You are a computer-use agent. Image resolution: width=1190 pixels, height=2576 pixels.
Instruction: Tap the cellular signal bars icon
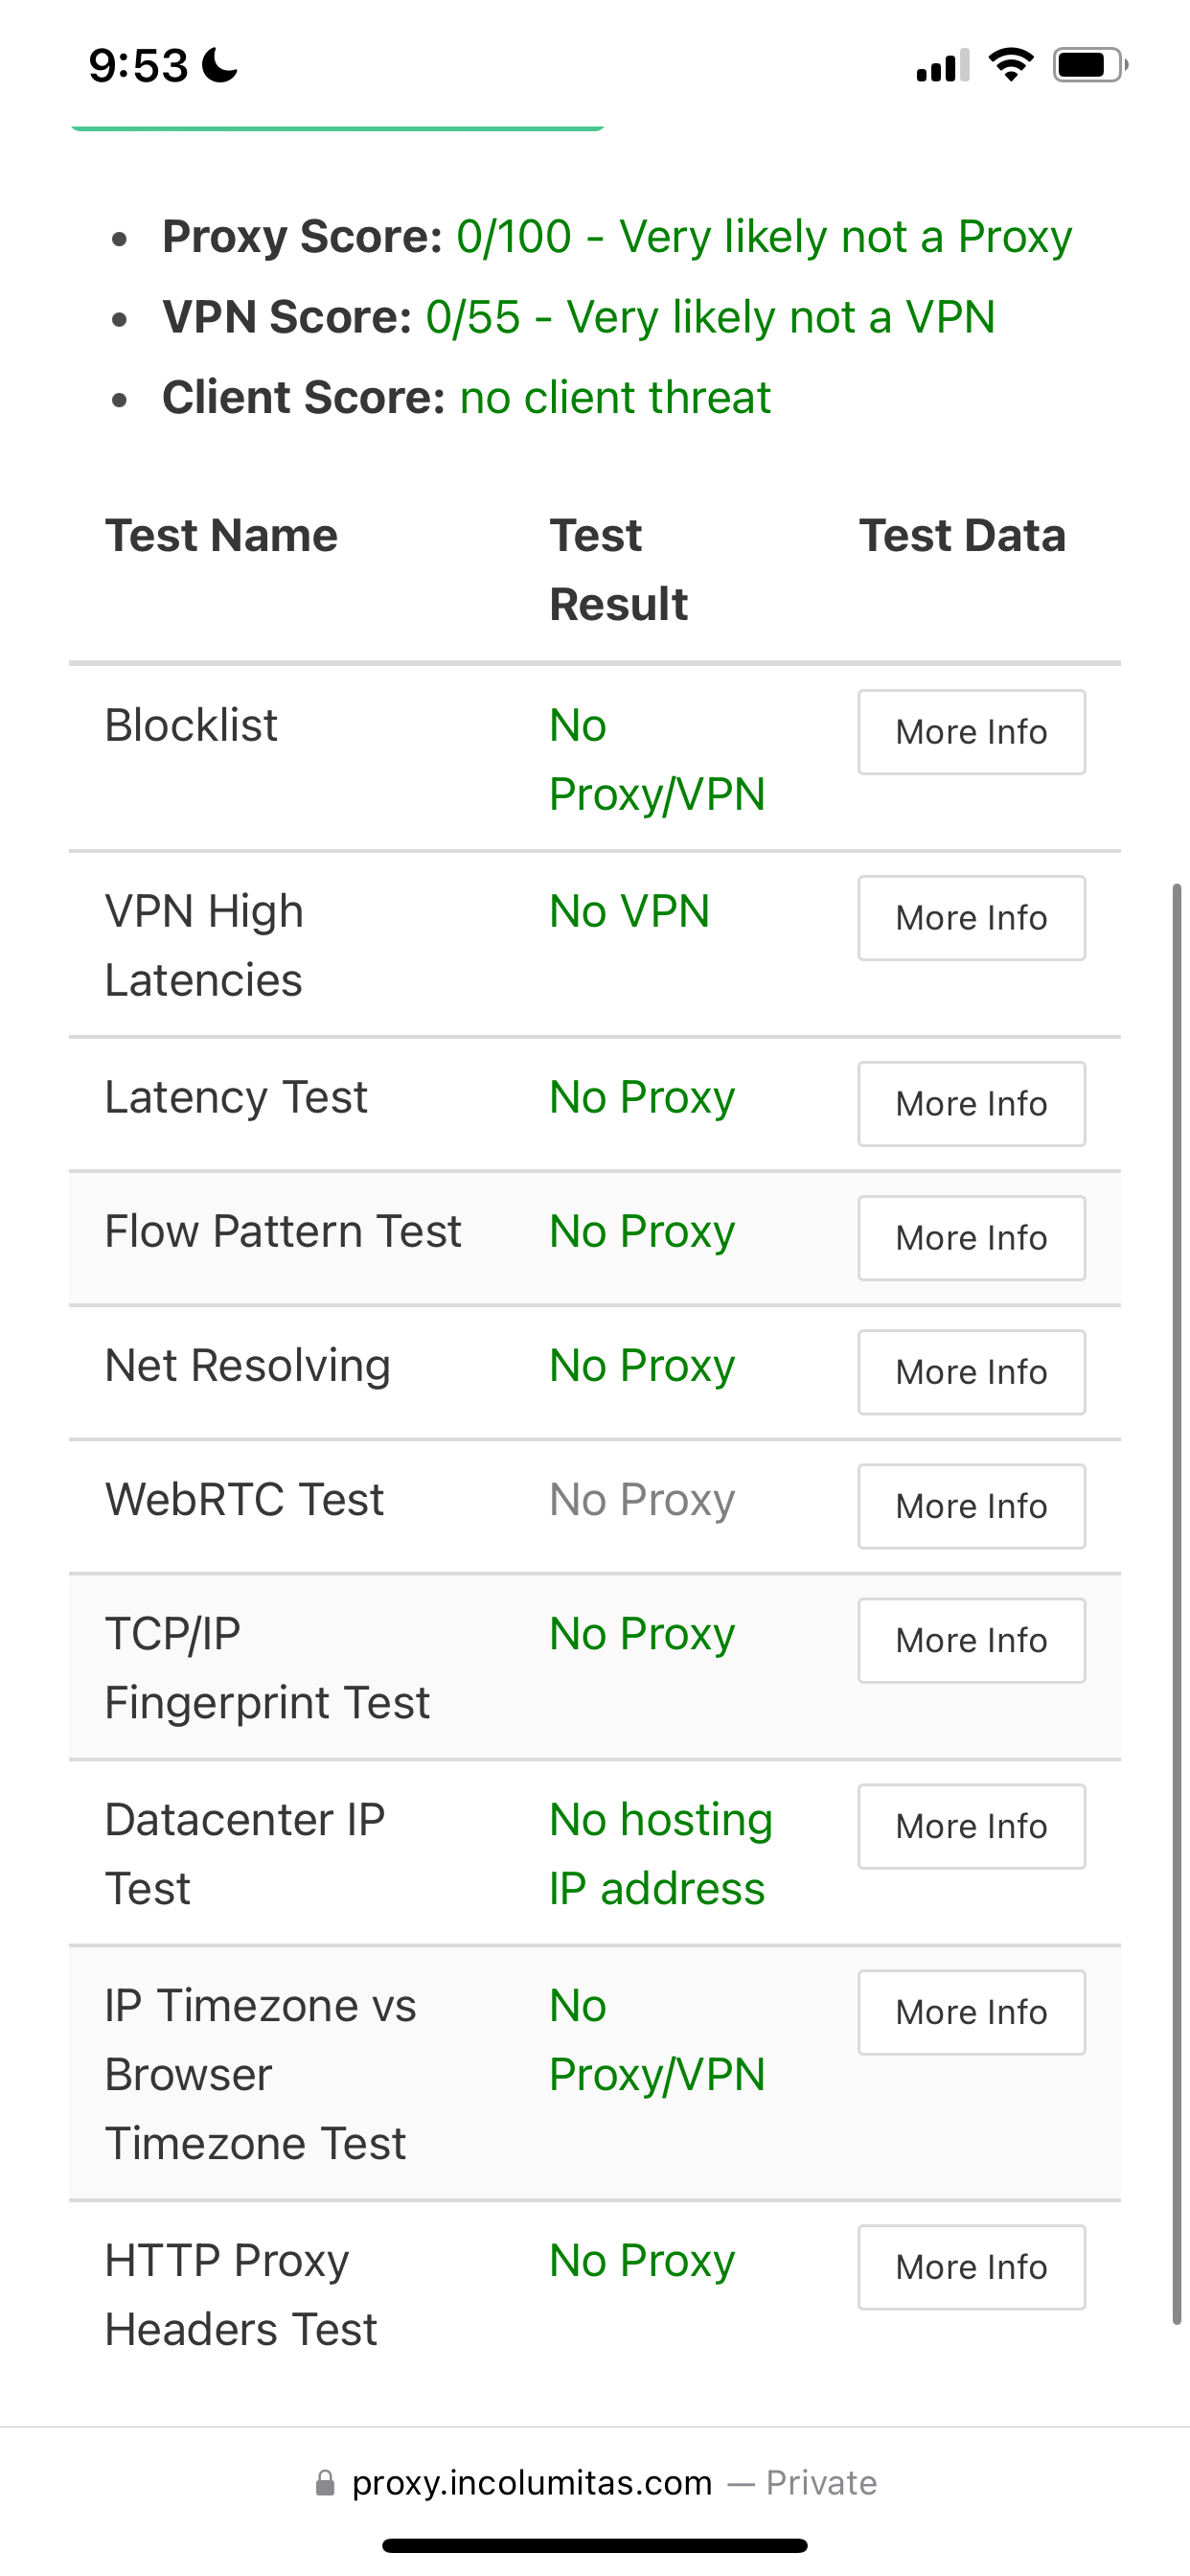point(942,66)
